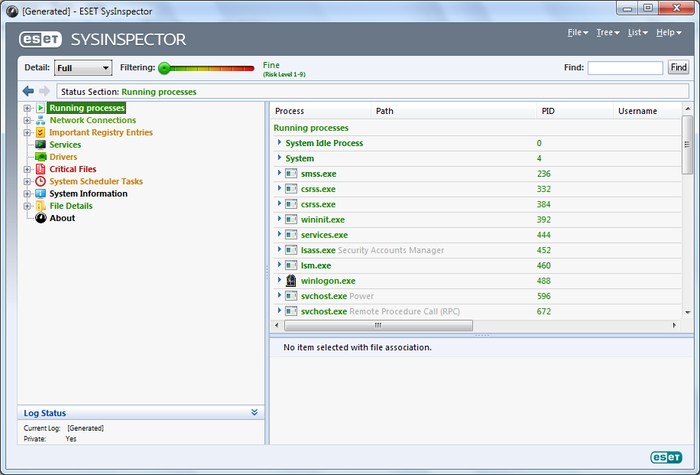Open the List menu
700x475 pixels.
pyautogui.click(x=638, y=33)
